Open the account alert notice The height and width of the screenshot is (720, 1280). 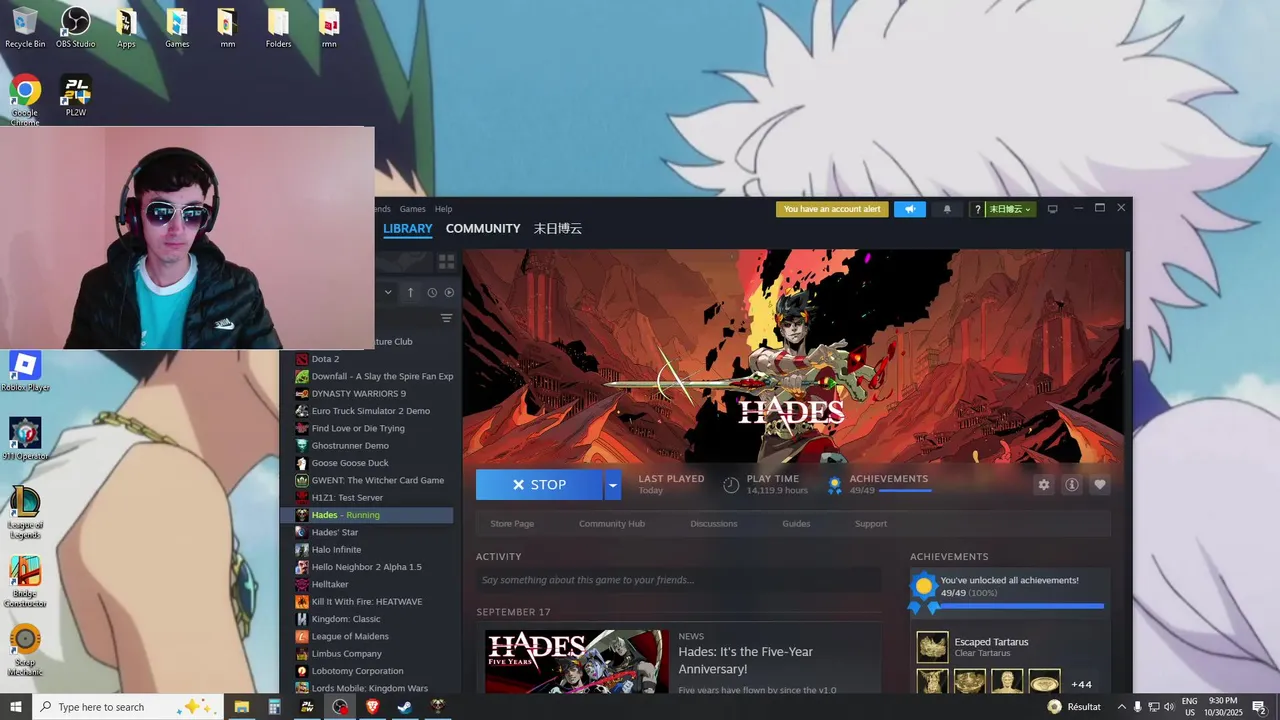click(x=832, y=209)
